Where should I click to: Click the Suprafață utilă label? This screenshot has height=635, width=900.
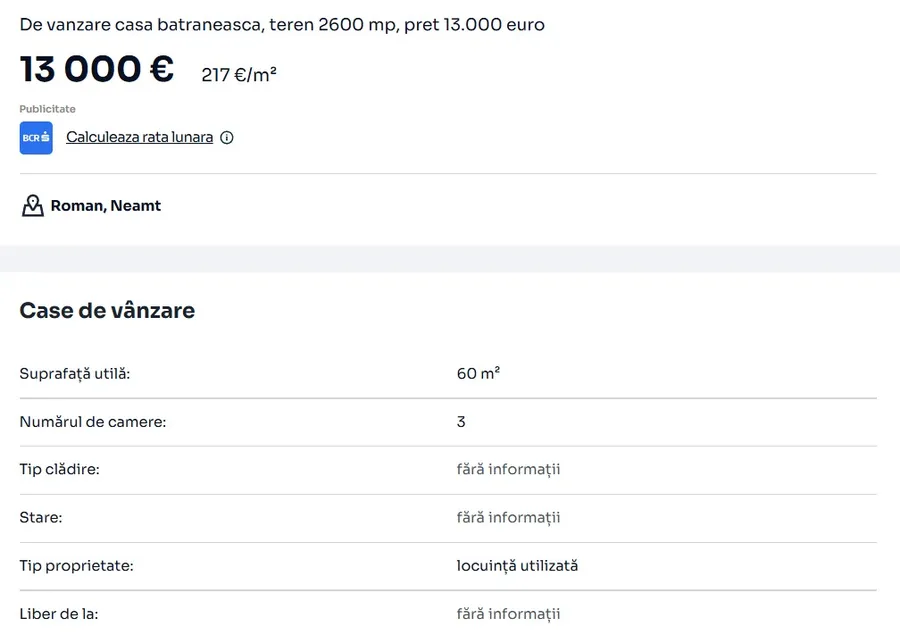pyautogui.click(x=75, y=374)
